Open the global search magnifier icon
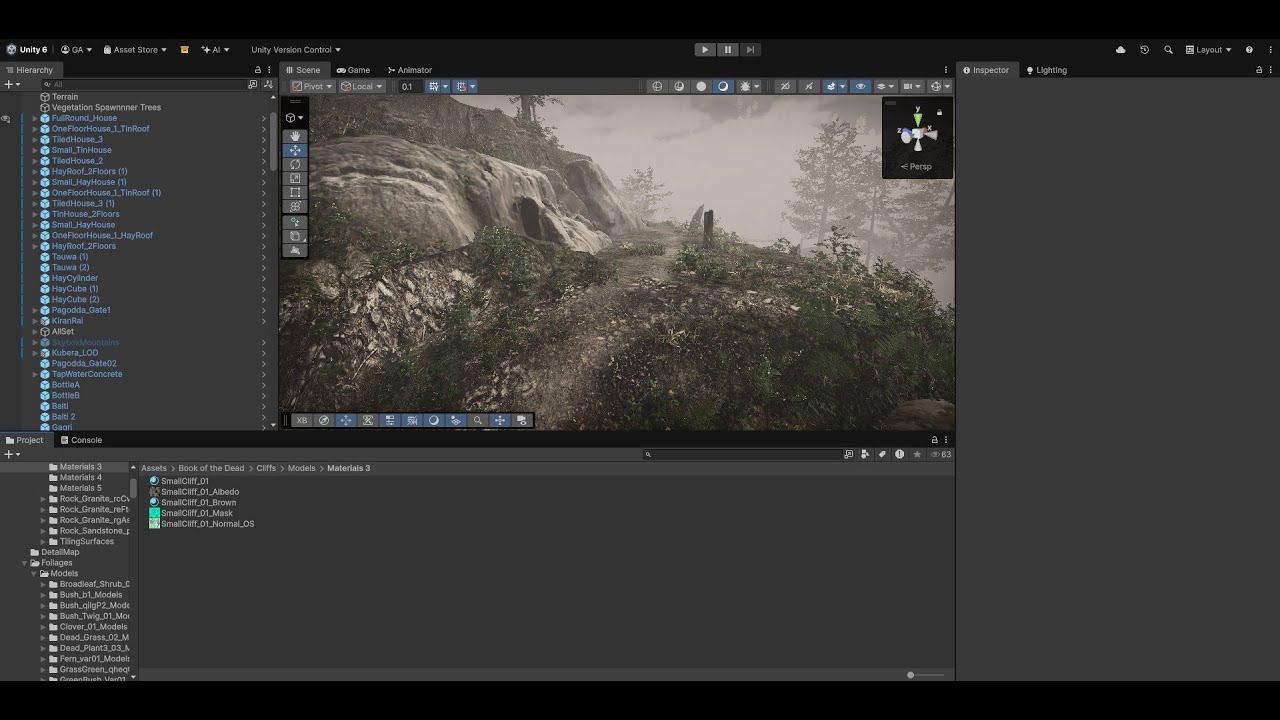Screen dimensions: 1280x720 [1168, 49]
